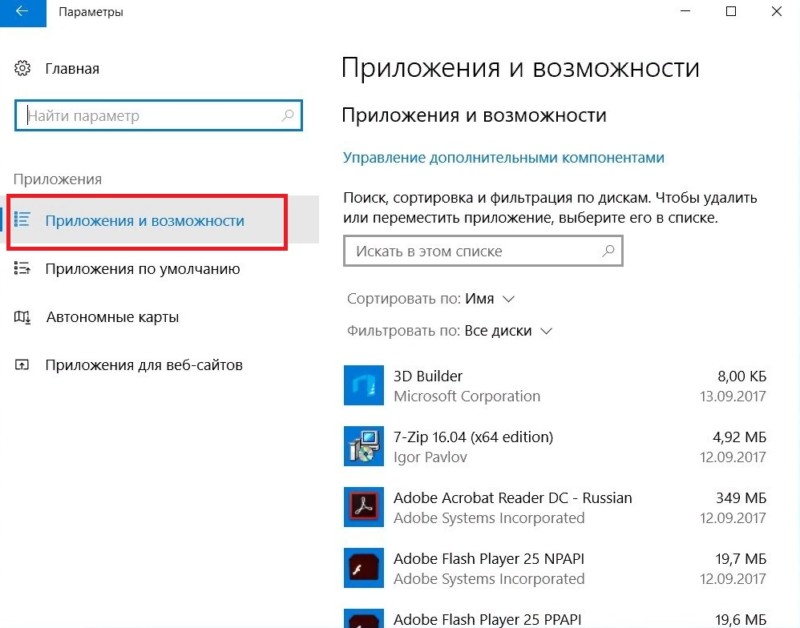Image resolution: width=800 pixels, height=628 pixels.
Task: Select Adobe Acrobat Reader DC - Russian entry
Action: pos(512,498)
